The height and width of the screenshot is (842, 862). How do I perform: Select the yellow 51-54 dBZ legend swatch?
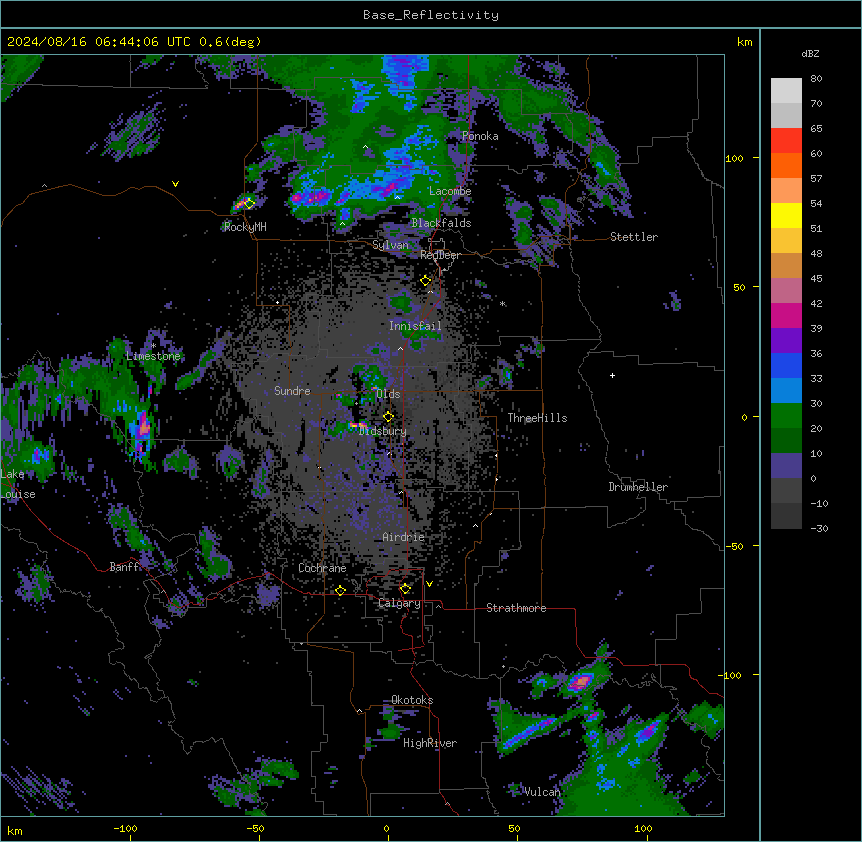pos(786,215)
